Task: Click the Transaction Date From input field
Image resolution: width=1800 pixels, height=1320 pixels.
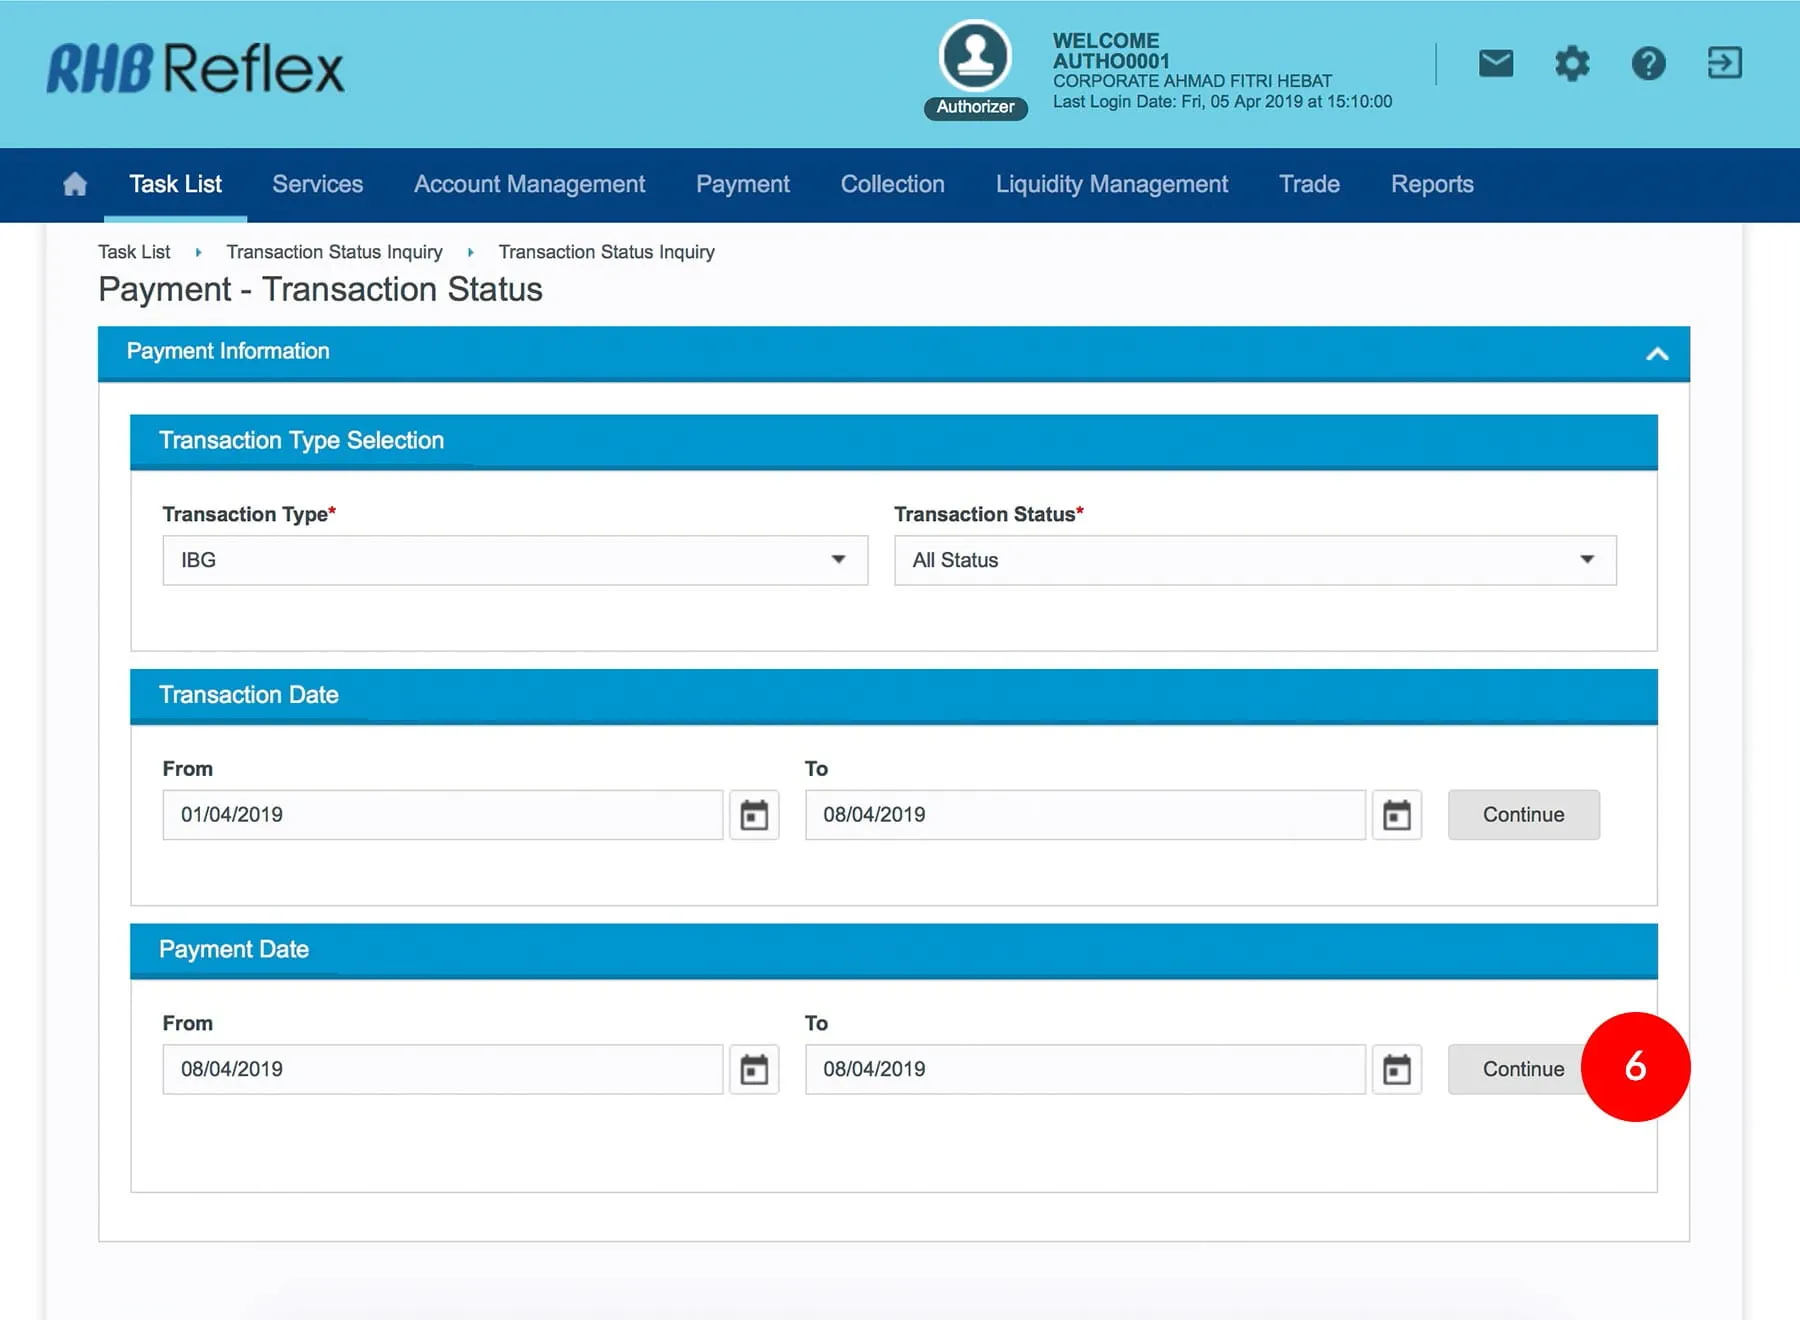Action: [442, 815]
